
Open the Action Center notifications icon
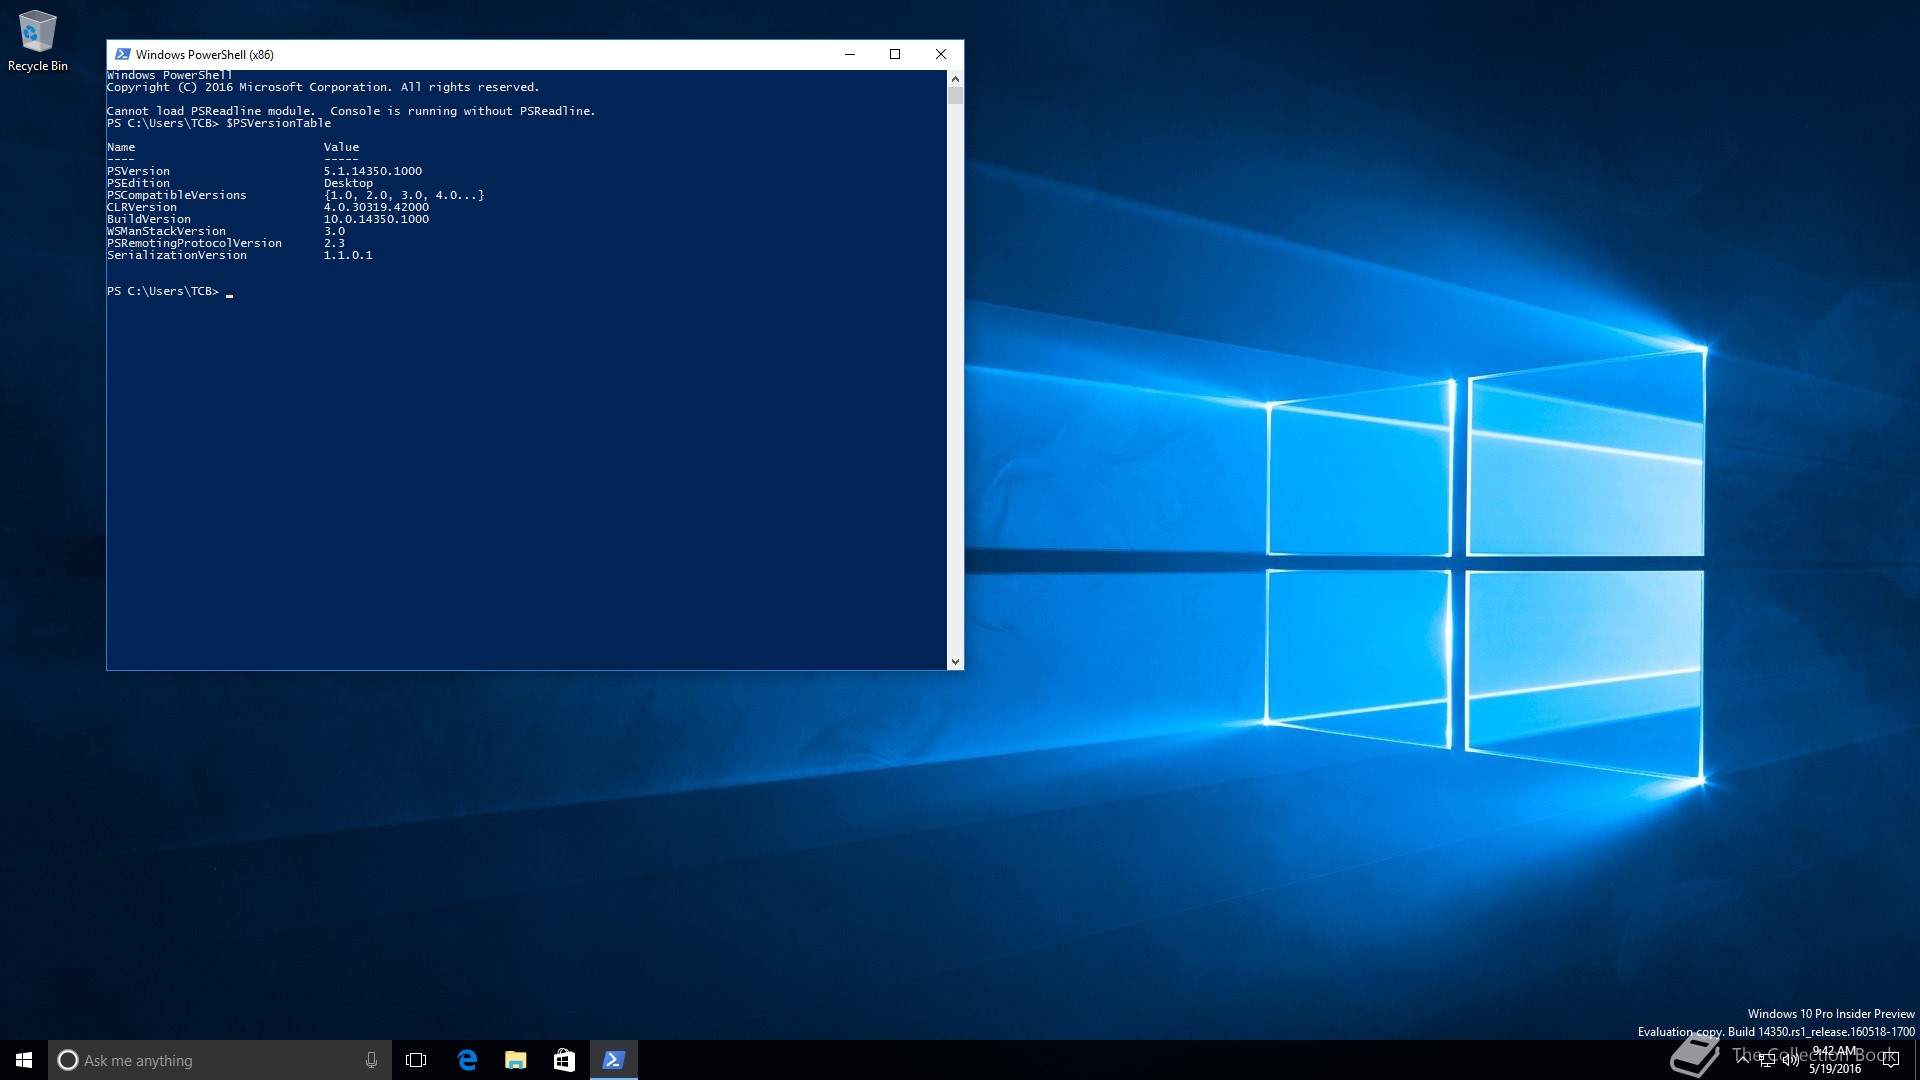coord(1890,1060)
